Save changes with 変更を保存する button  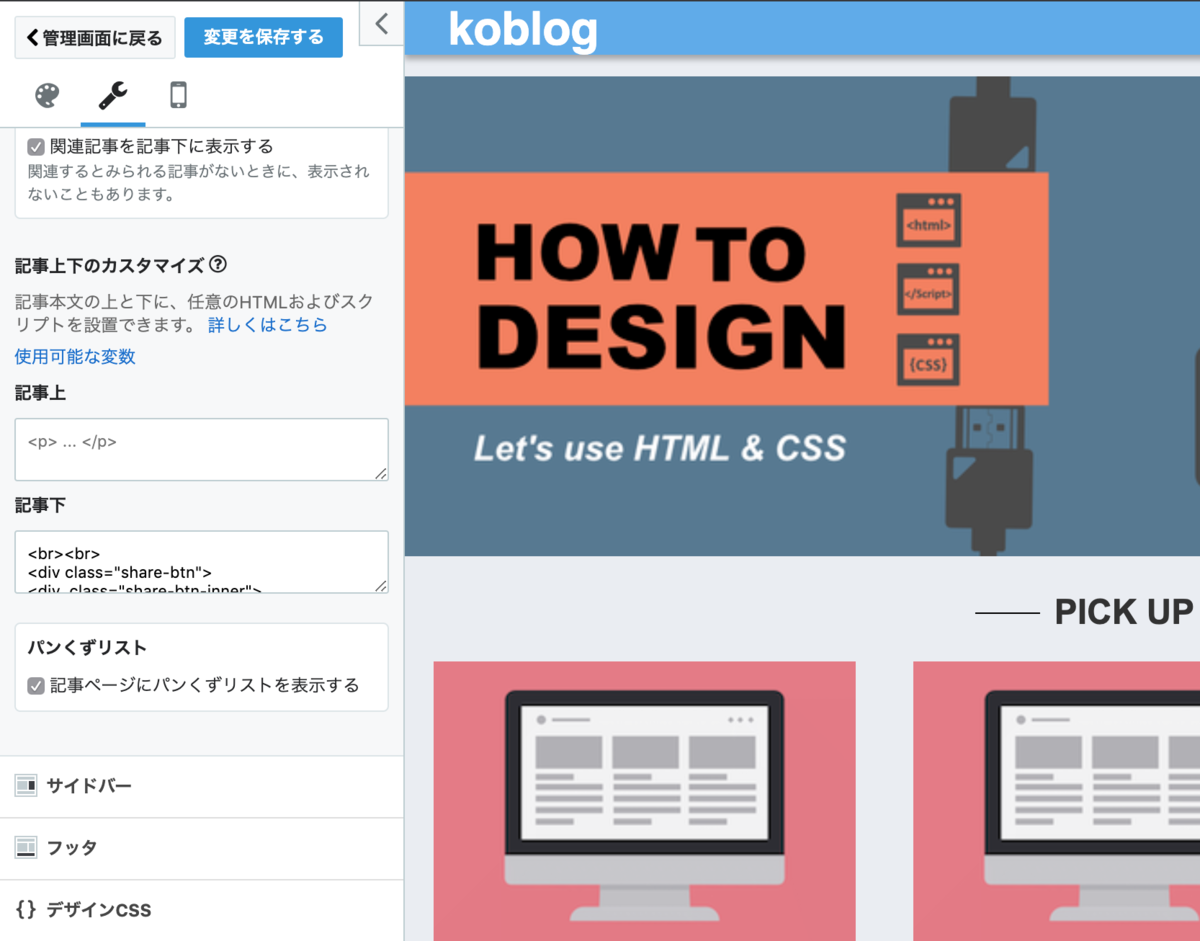(x=263, y=37)
